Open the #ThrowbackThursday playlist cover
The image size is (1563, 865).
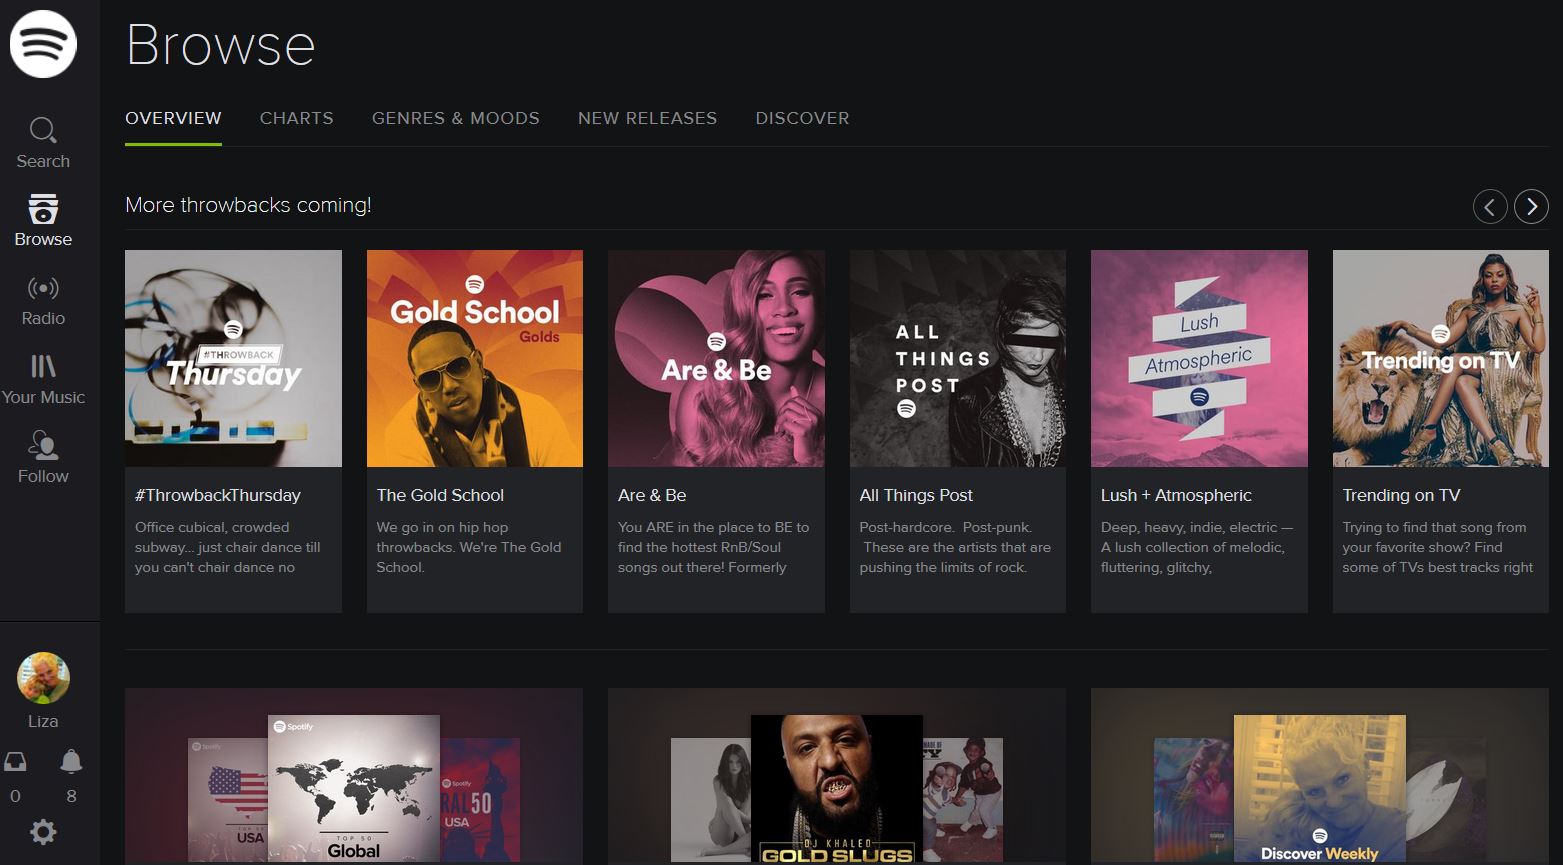pyautogui.click(x=233, y=358)
